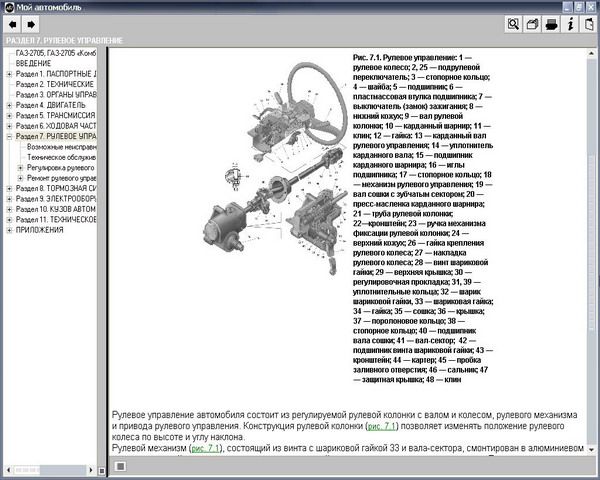Show program information via the i icon
600x480 pixels.
571,24
